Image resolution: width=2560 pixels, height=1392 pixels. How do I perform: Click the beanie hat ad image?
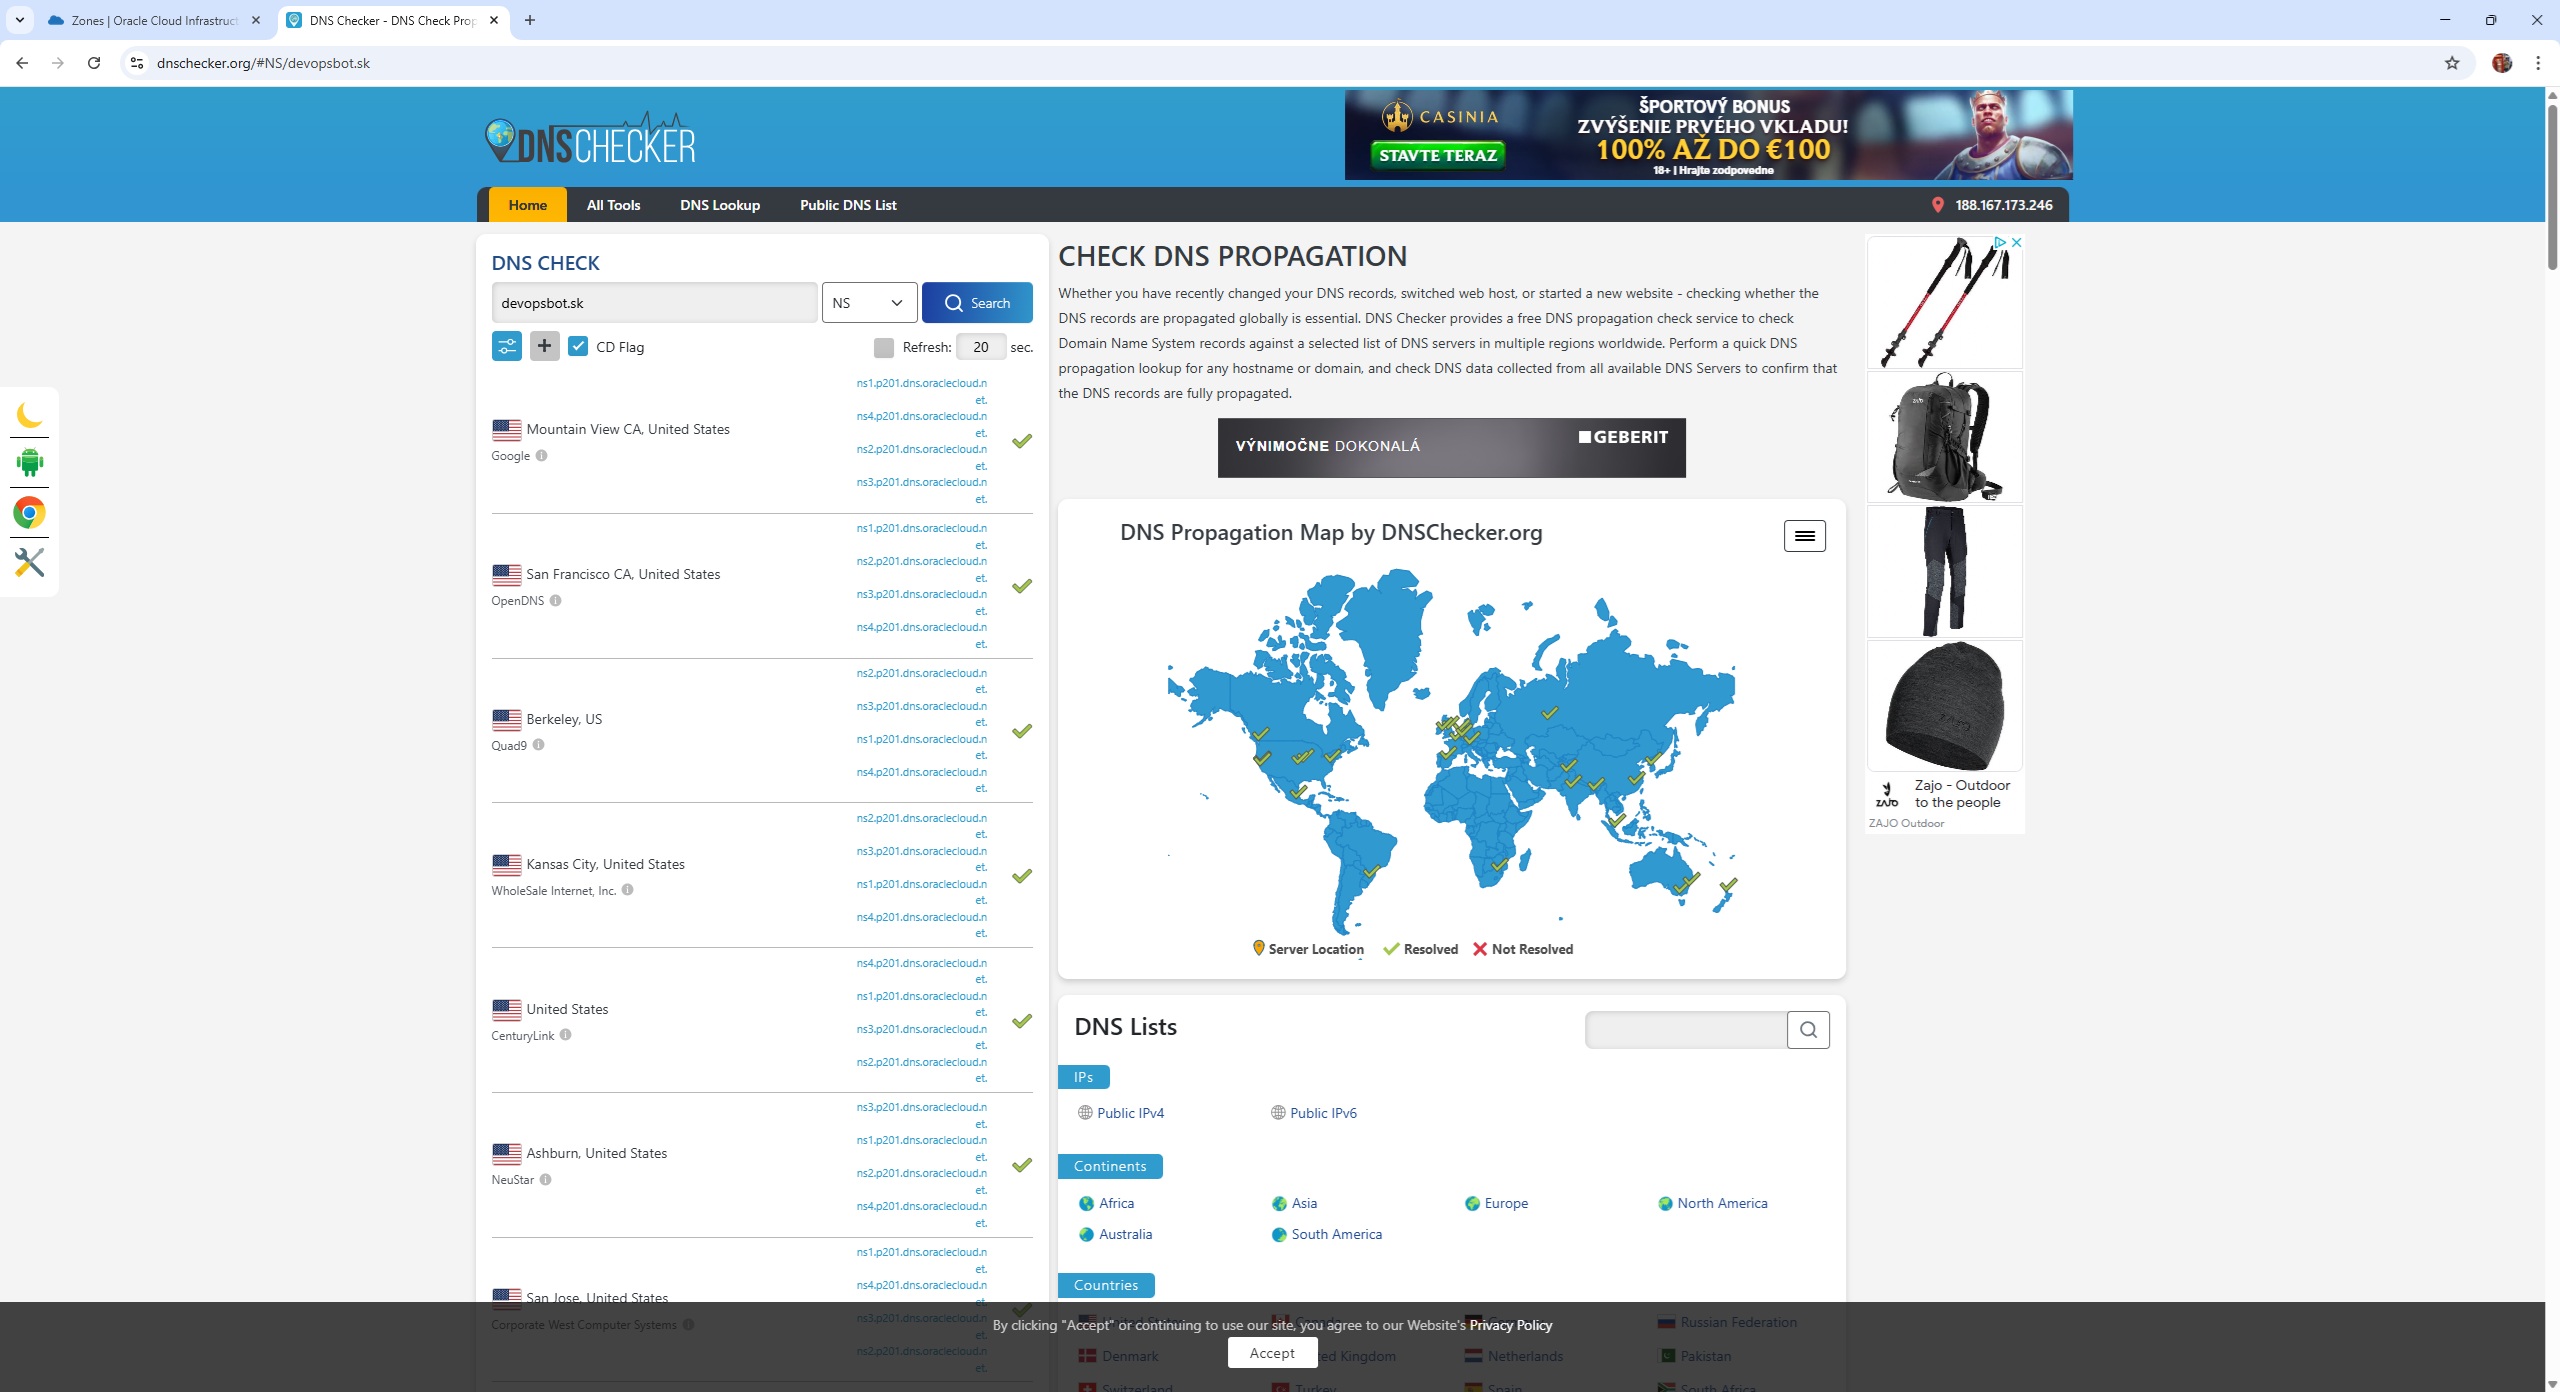[x=1944, y=706]
